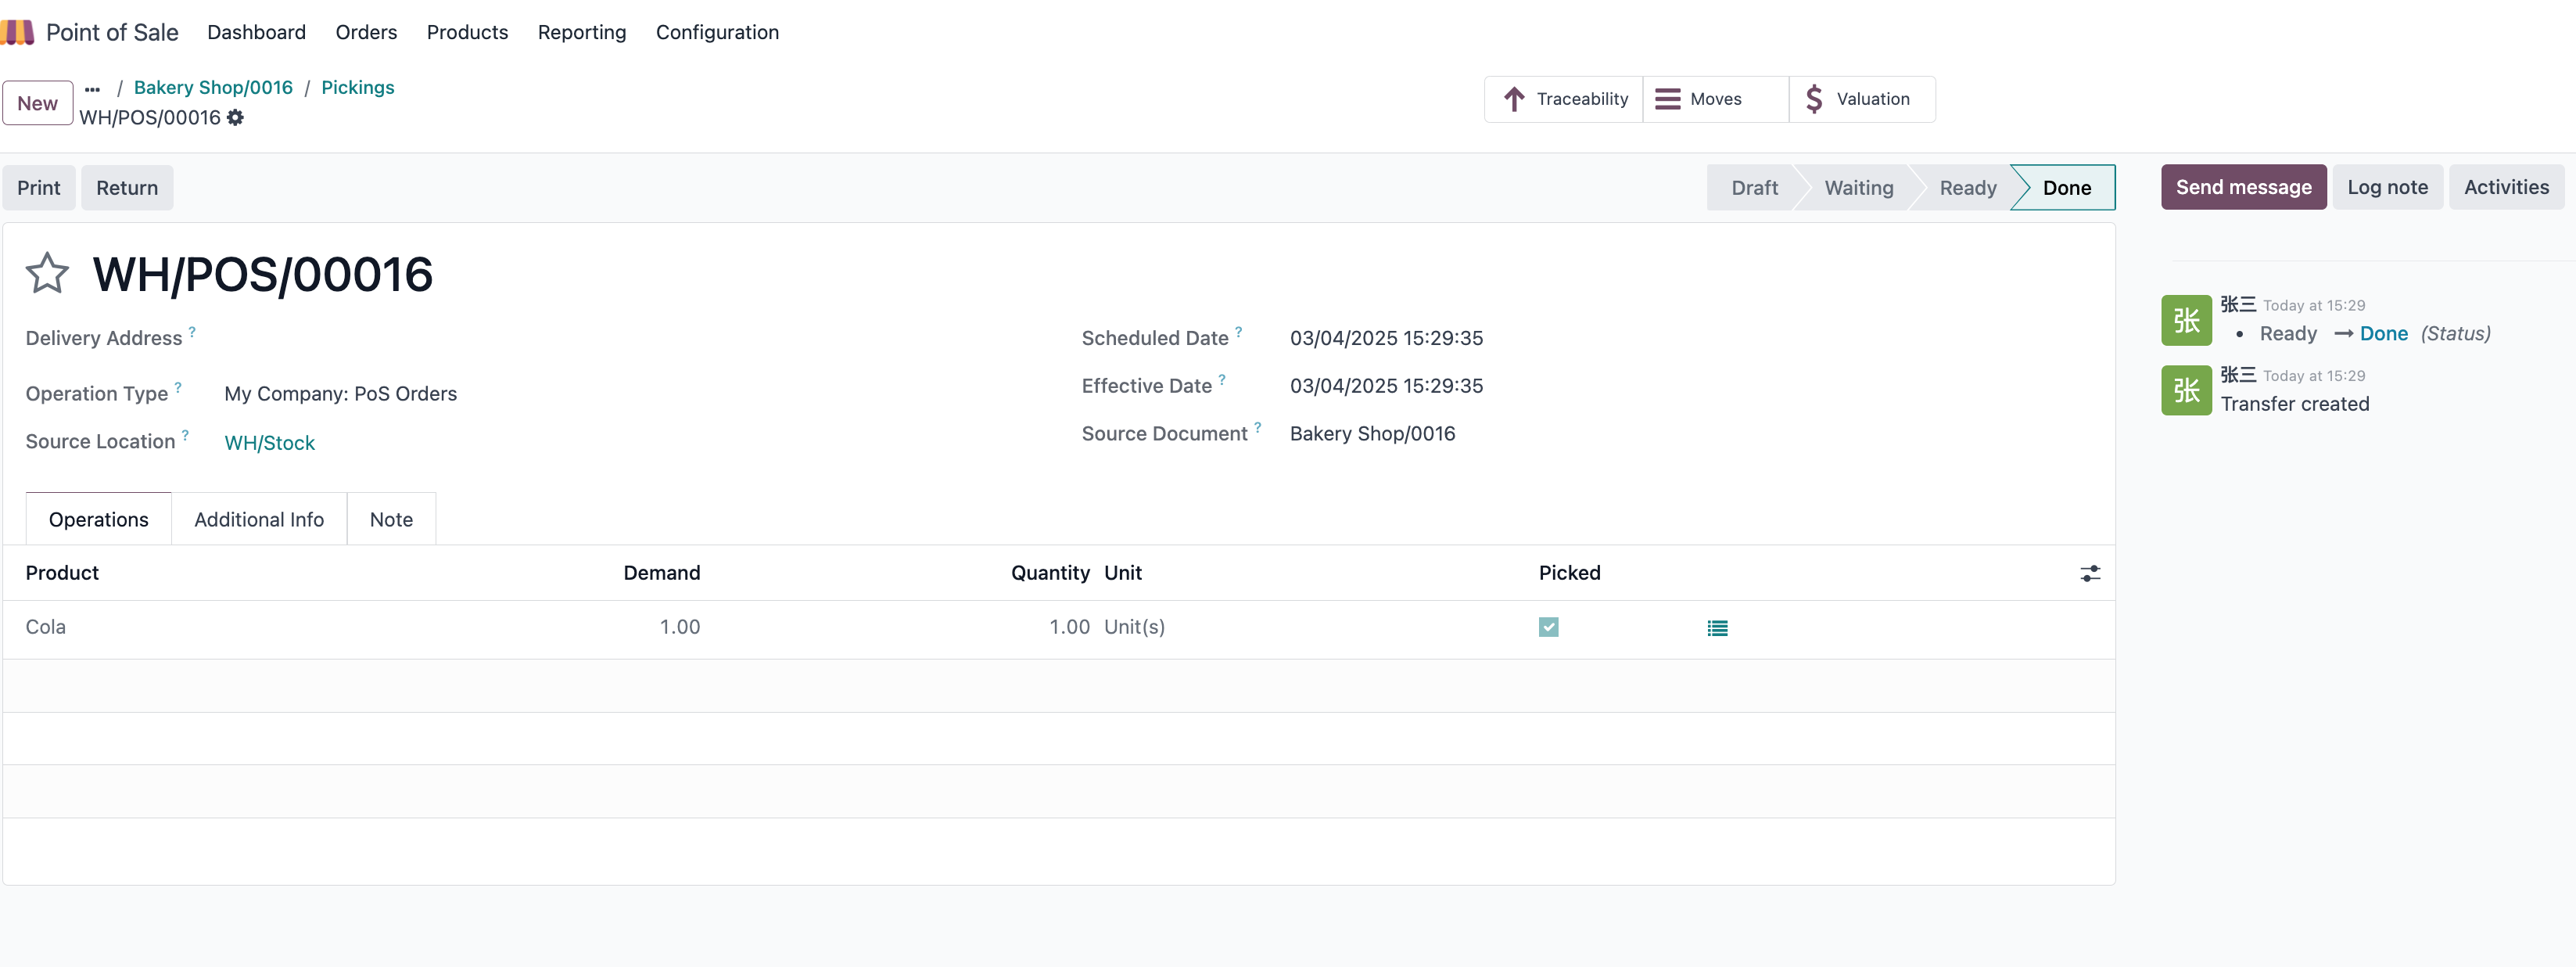Select the Draft status stage

(x=1754, y=188)
